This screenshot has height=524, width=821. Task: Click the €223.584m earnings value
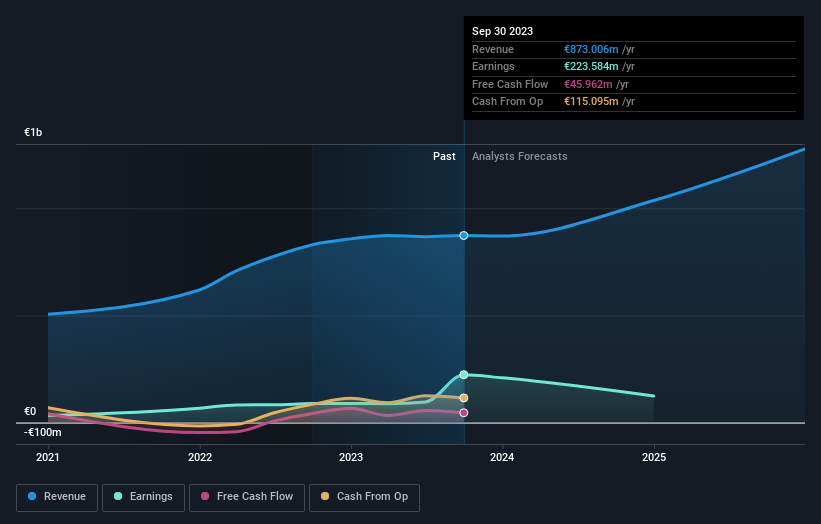click(591, 66)
